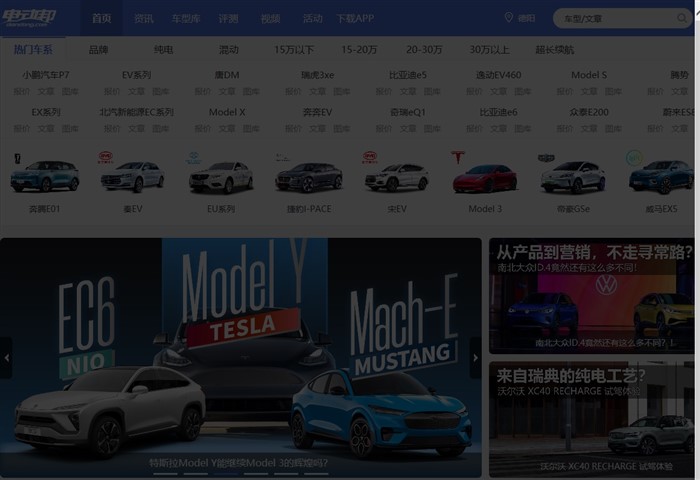Select the 15万以下 price tab

coord(294,50)
